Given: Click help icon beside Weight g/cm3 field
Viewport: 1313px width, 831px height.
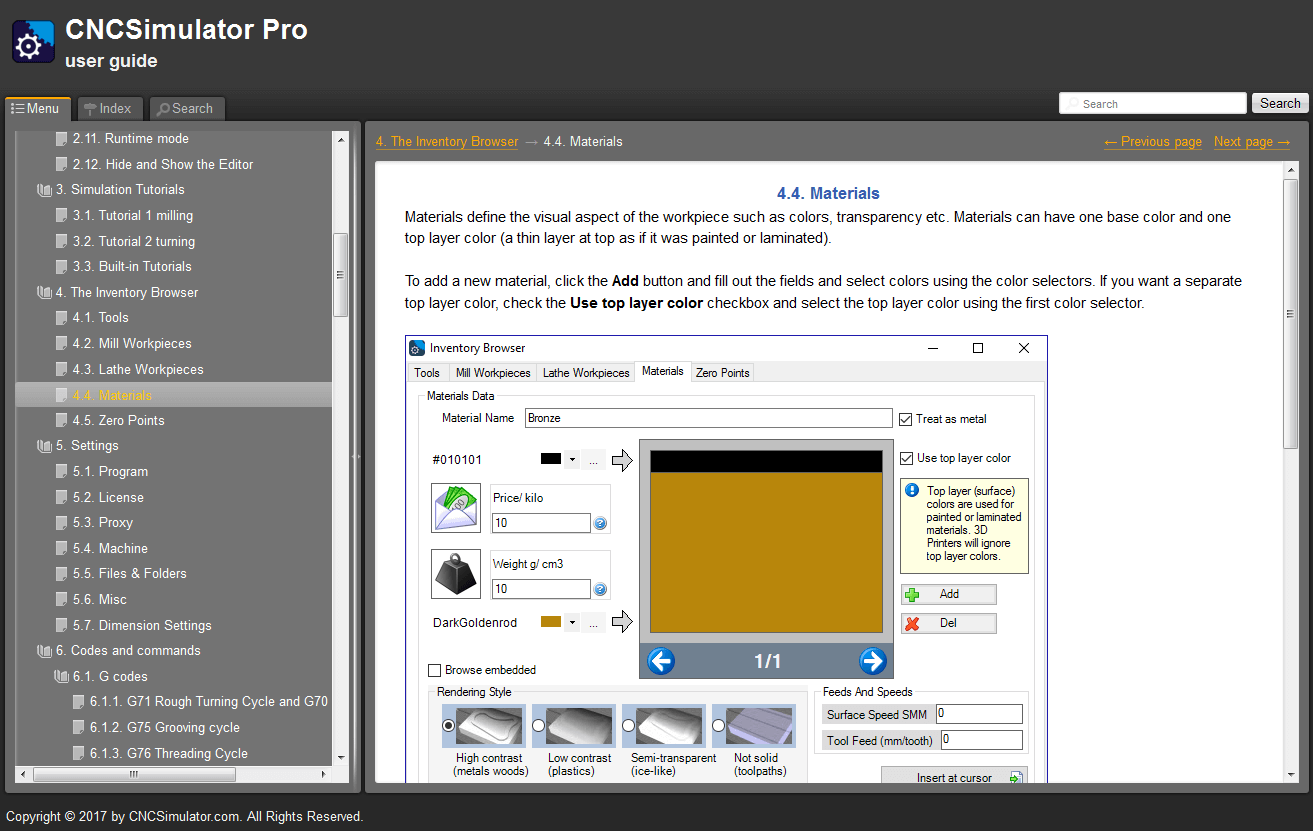Looking at the screenshot, I should (600, 589).
